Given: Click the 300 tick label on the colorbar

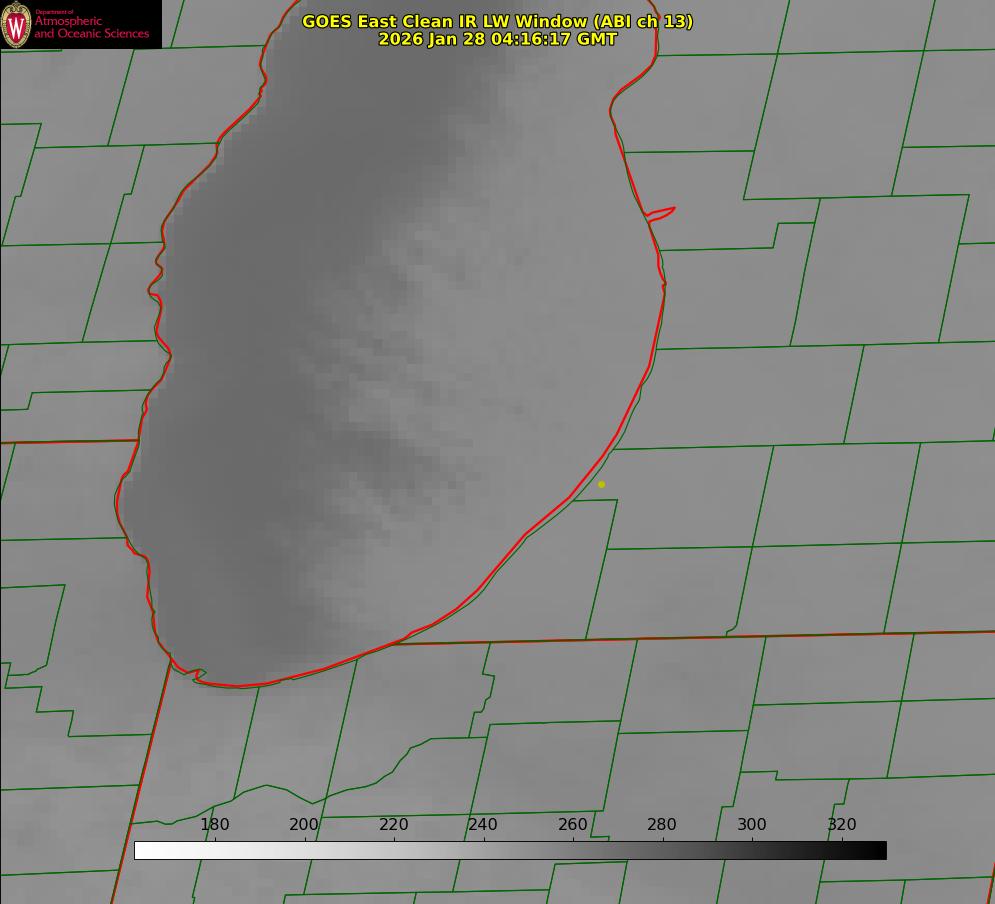Looking at the screenshot, I should pyautogui.click(x=752, y=825).
